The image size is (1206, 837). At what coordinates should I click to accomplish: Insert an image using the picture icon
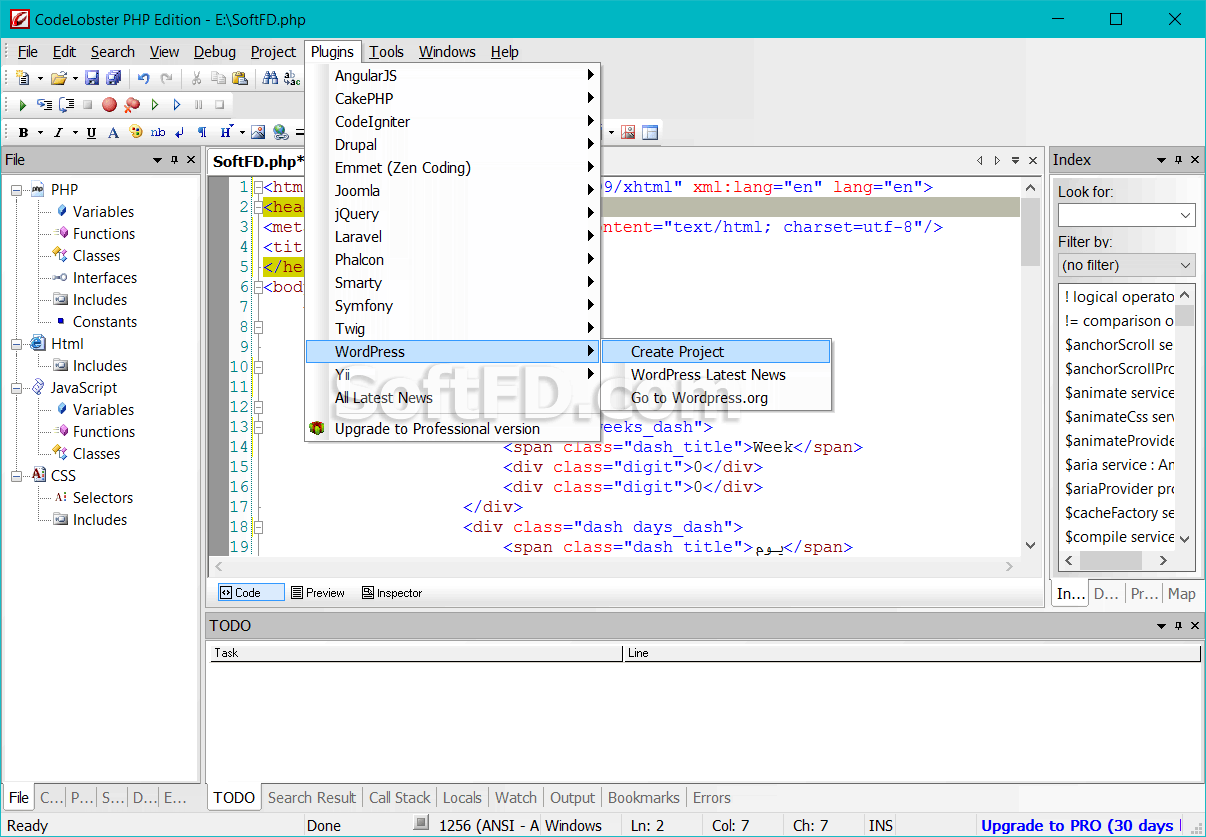[x=258, y=132]
